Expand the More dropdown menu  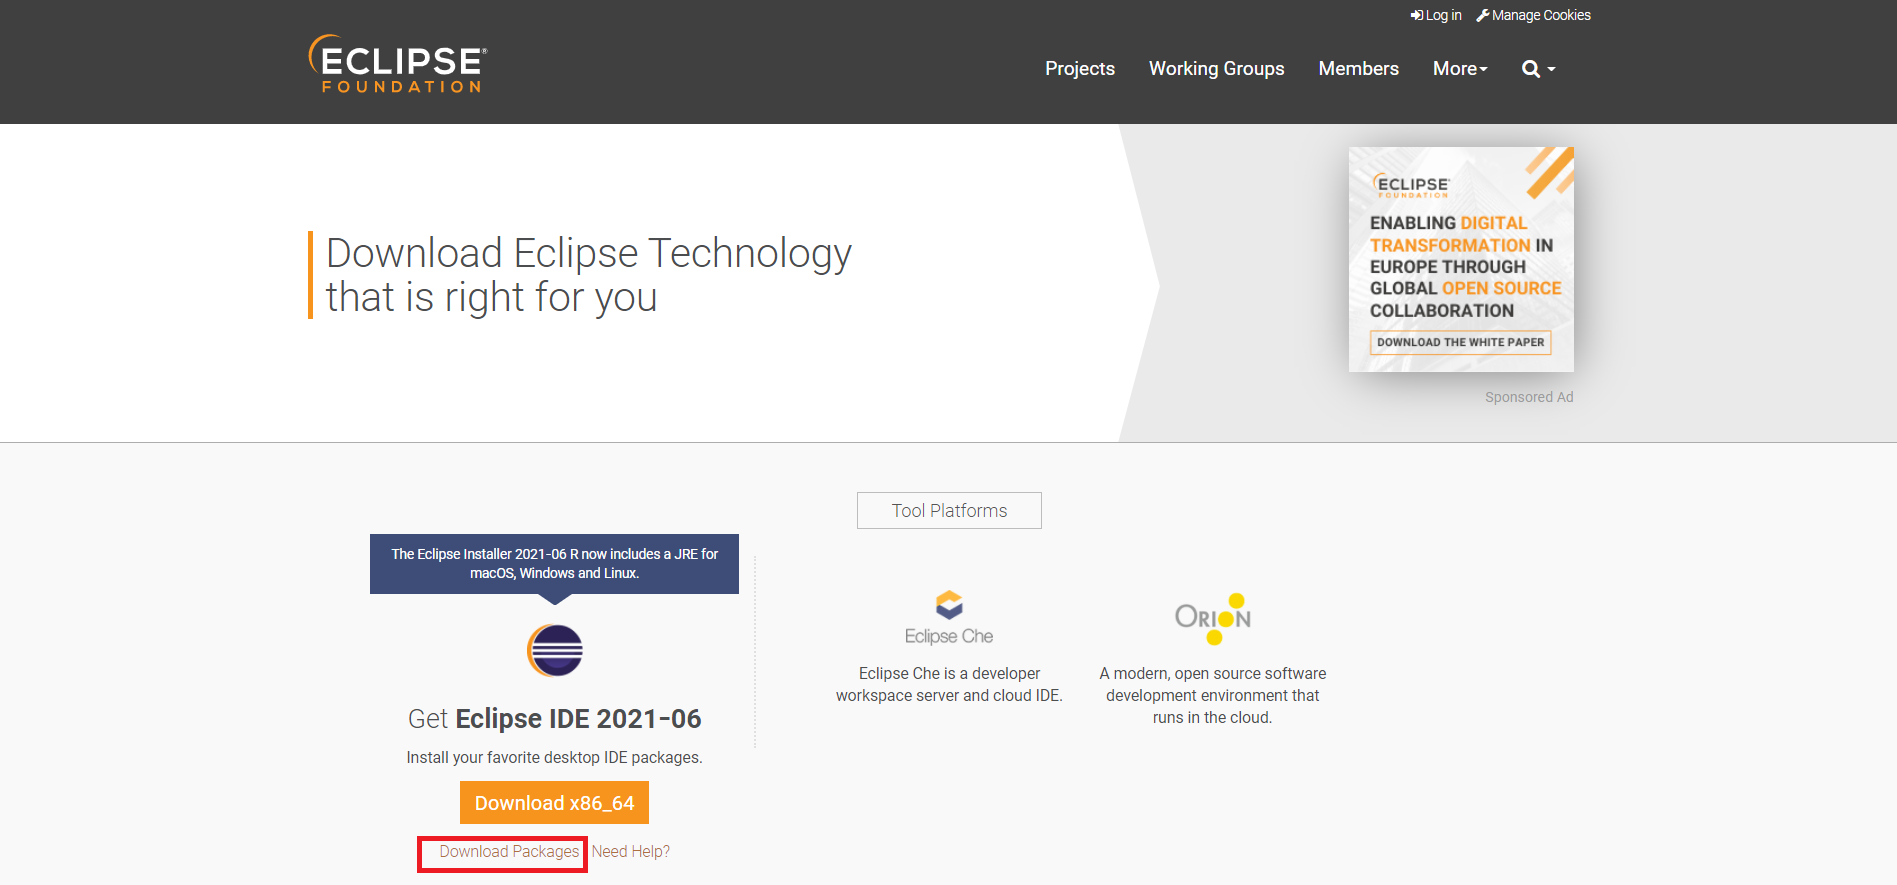click(x=1460, y=69)
